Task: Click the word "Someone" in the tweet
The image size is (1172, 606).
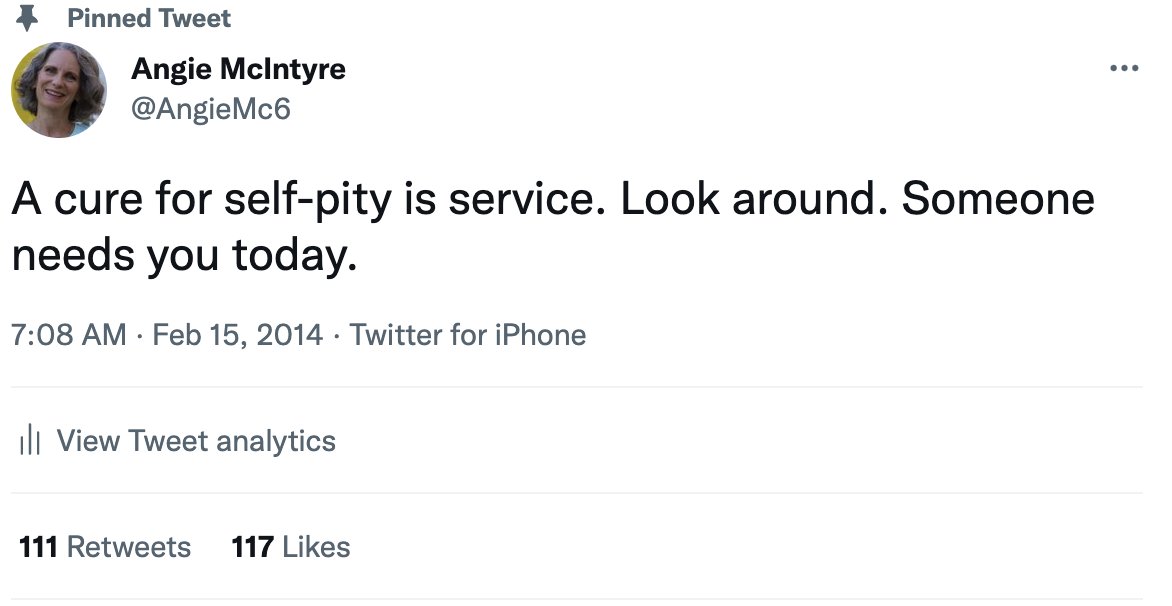Action: [x=997, y=200]
